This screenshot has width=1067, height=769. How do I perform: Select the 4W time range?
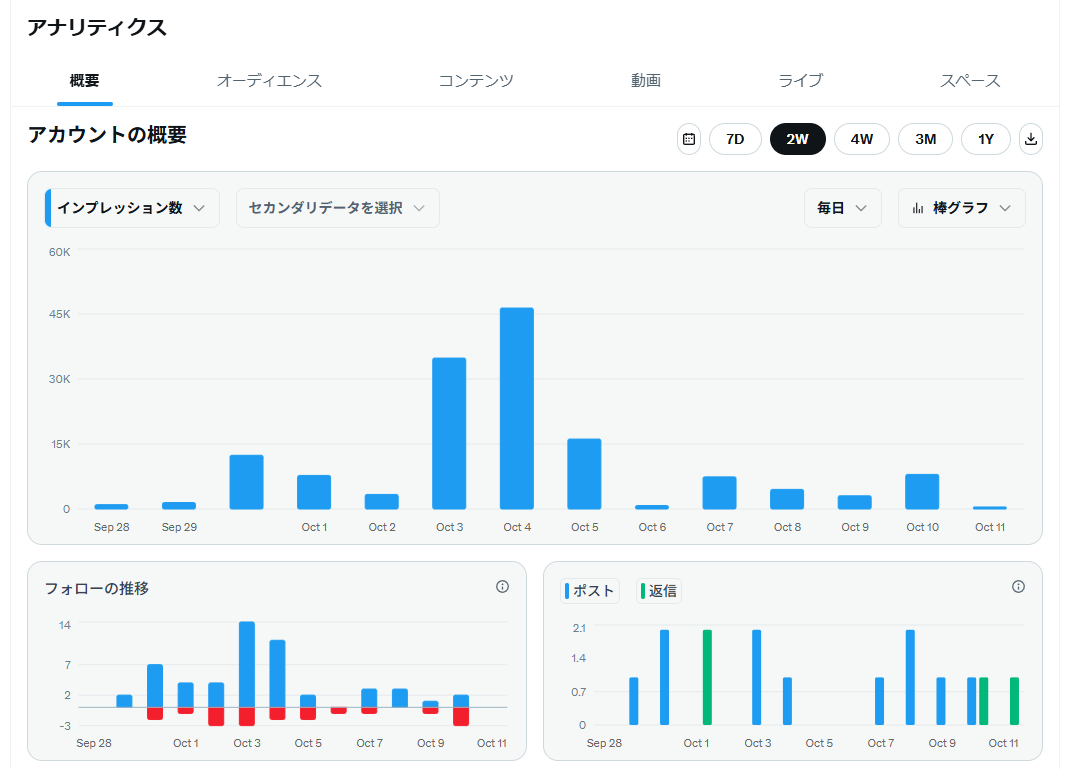click(861, 139)
